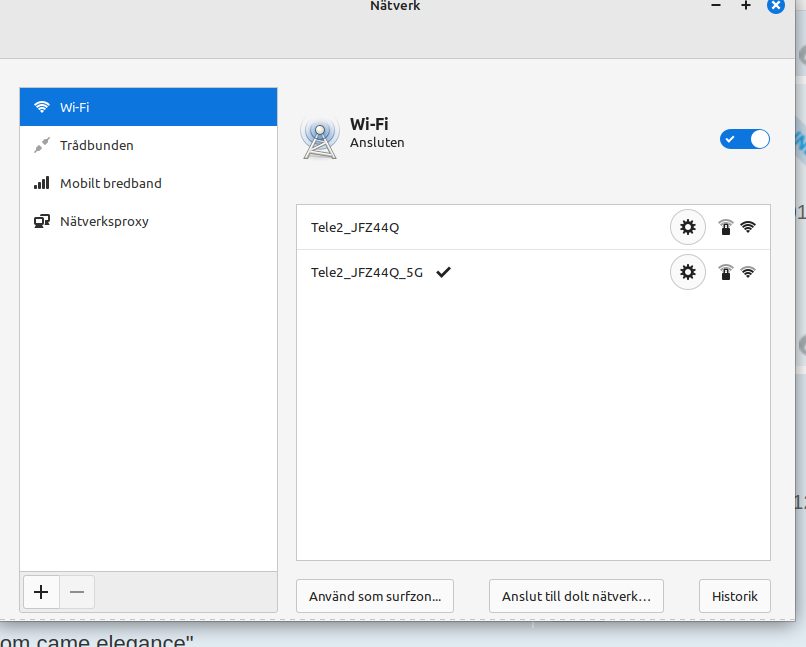This screenshot has width=806, height=647.
Task: Open settings gear for Tele2_JFZ44Q network
Action: point(687,227)
